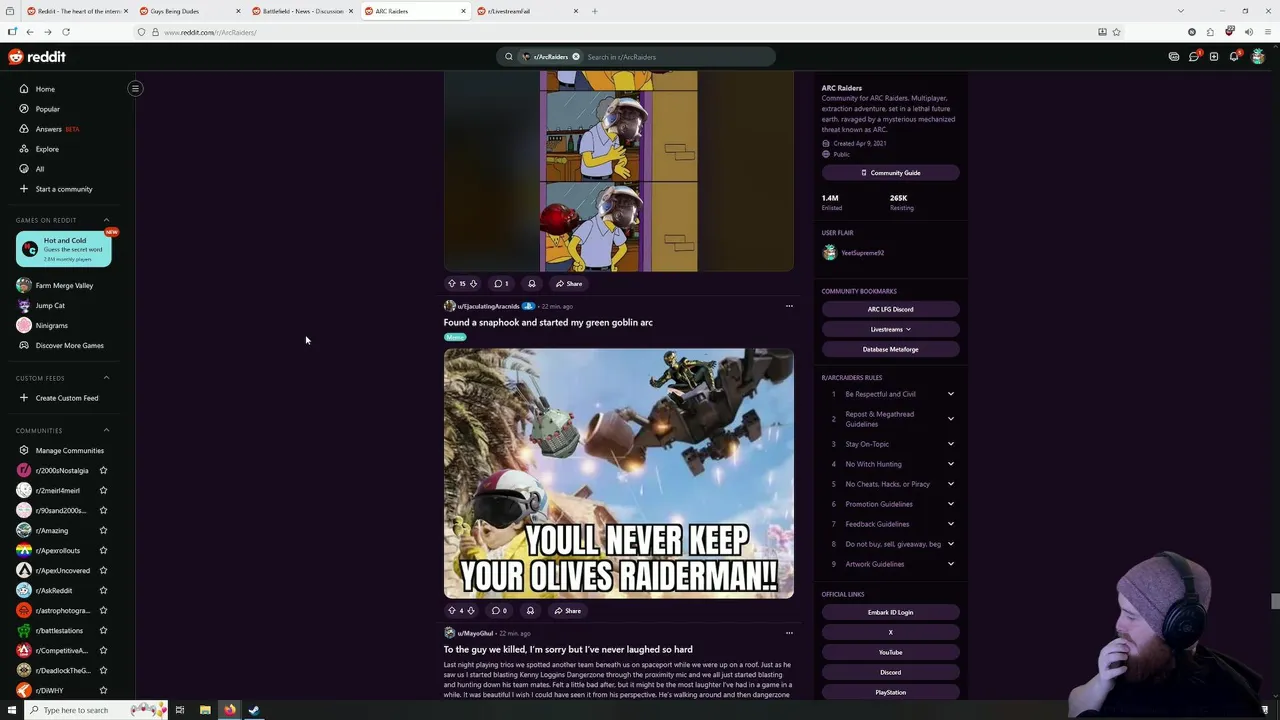
Task: Favorite r/Apexrollouts with its star
Action: (x=103, y=550)
